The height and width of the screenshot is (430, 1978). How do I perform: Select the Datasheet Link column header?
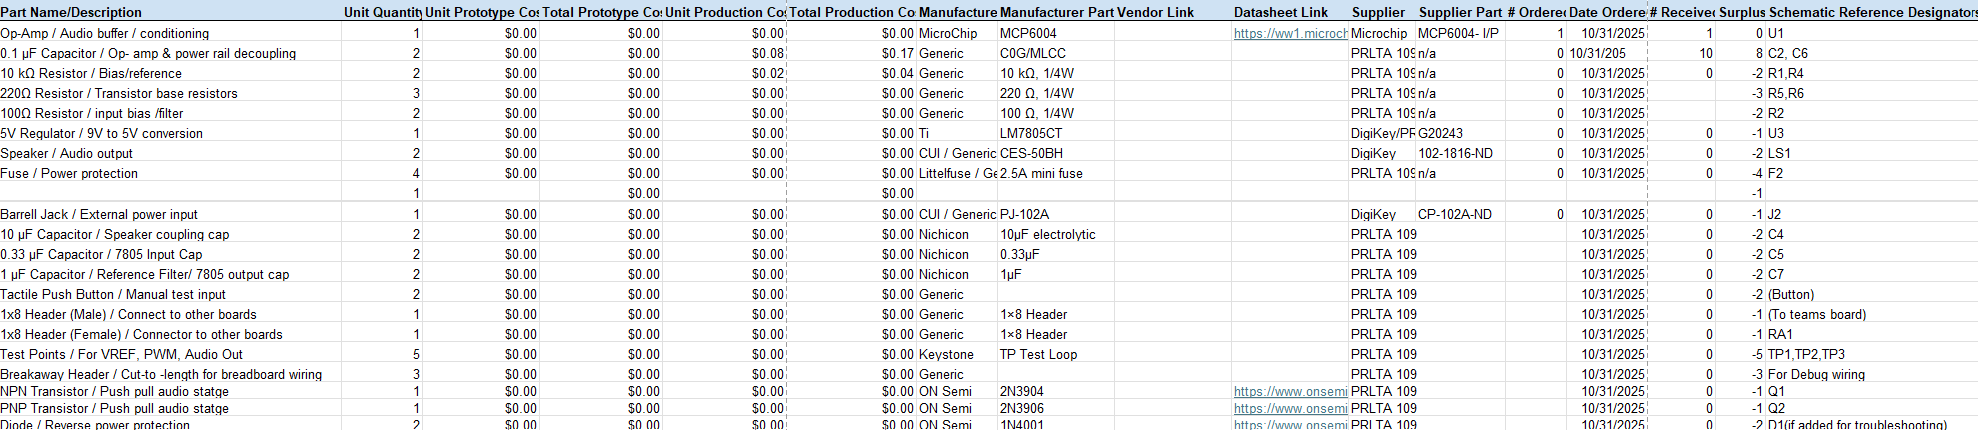click(x=1281, y=12)
